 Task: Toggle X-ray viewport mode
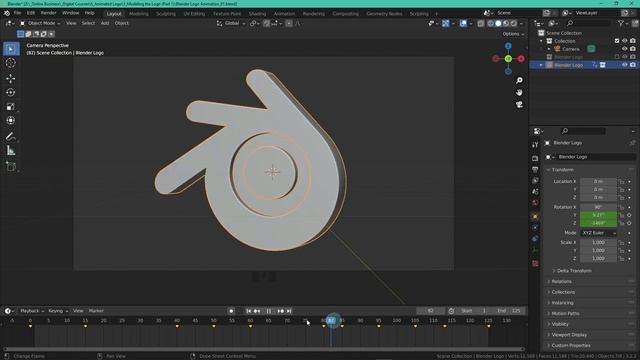481,24
